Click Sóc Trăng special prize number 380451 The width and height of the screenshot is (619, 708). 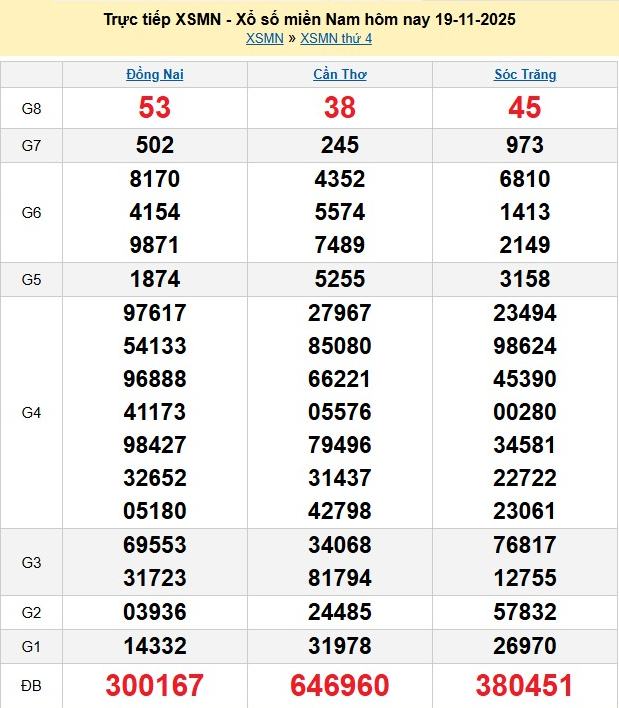pyautogui.click(x=525, y=685)
